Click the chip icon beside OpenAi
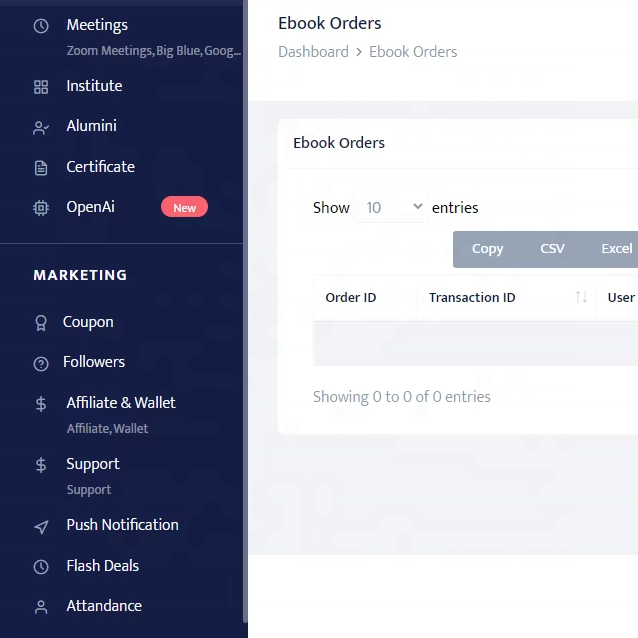This screenshot has height=638, width=638. [41, 208]
